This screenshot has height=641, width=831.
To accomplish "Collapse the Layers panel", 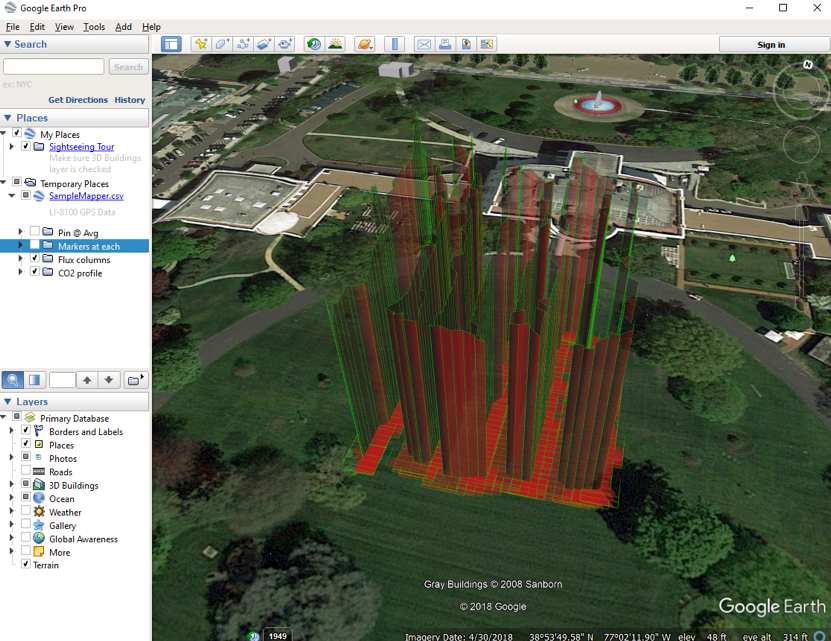I will click(8, 402).
